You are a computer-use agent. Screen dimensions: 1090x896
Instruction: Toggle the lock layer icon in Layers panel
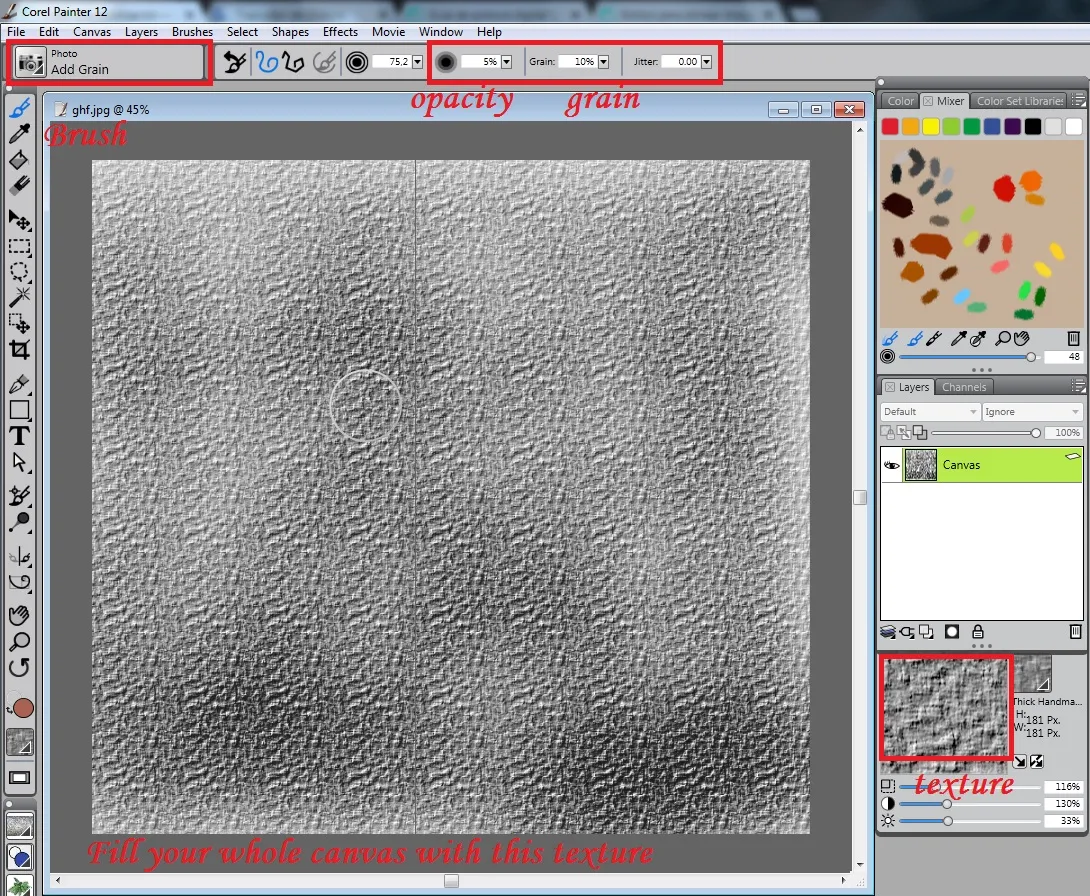pos(977,632)
